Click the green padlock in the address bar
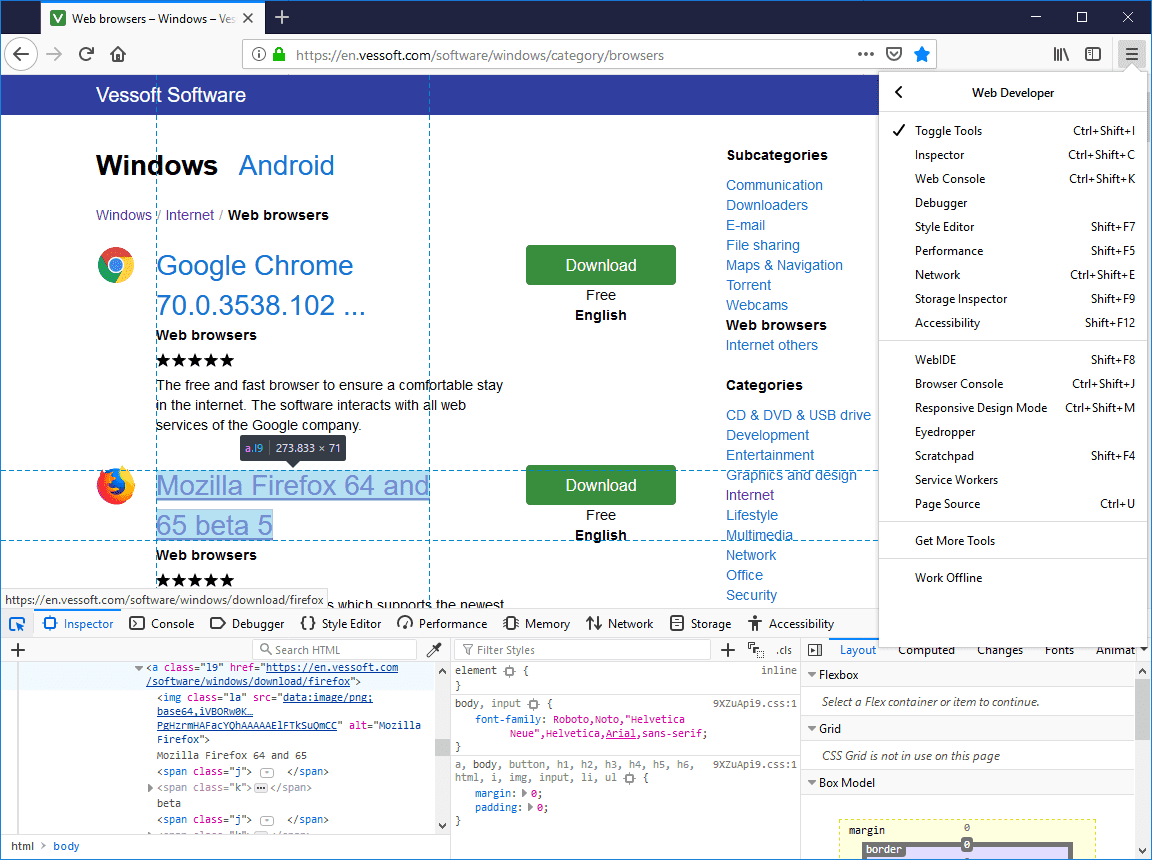This screenshot has width=1152, height=860. tap(279, 54)
